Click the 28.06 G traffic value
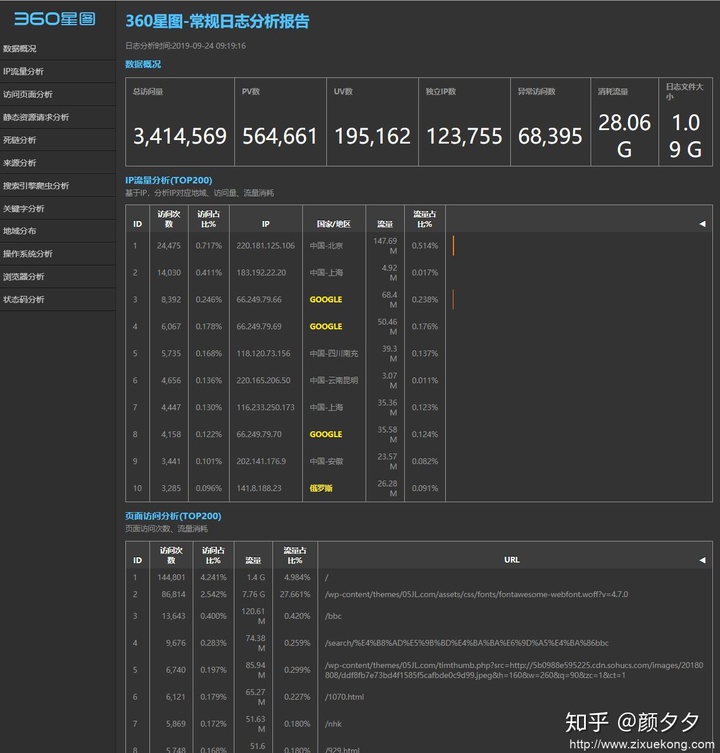Screen dimensions: 720x753 click(x=624, y=136)
